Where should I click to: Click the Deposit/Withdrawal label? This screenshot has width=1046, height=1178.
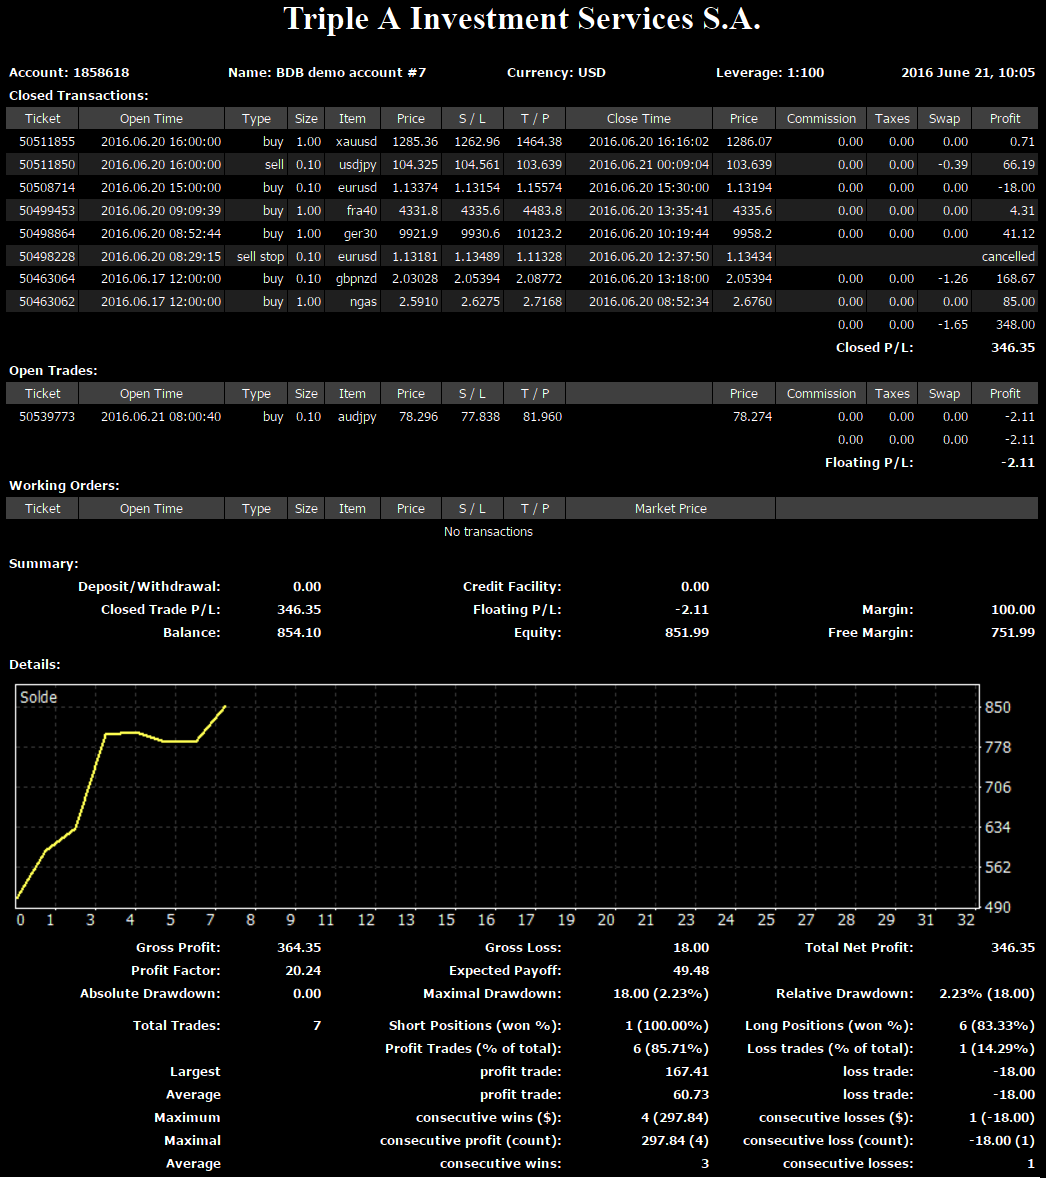coord(149,587)
